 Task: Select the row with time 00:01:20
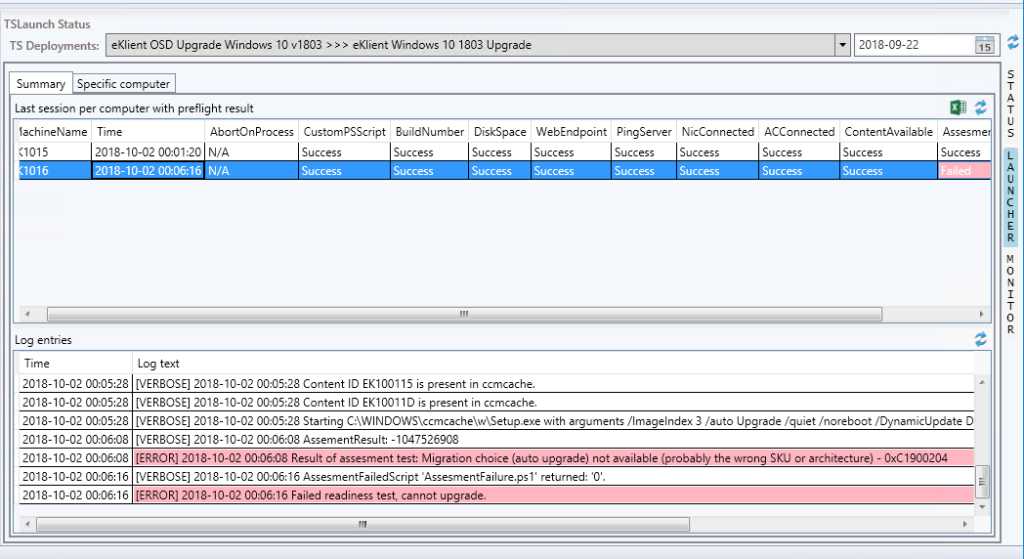148,152
